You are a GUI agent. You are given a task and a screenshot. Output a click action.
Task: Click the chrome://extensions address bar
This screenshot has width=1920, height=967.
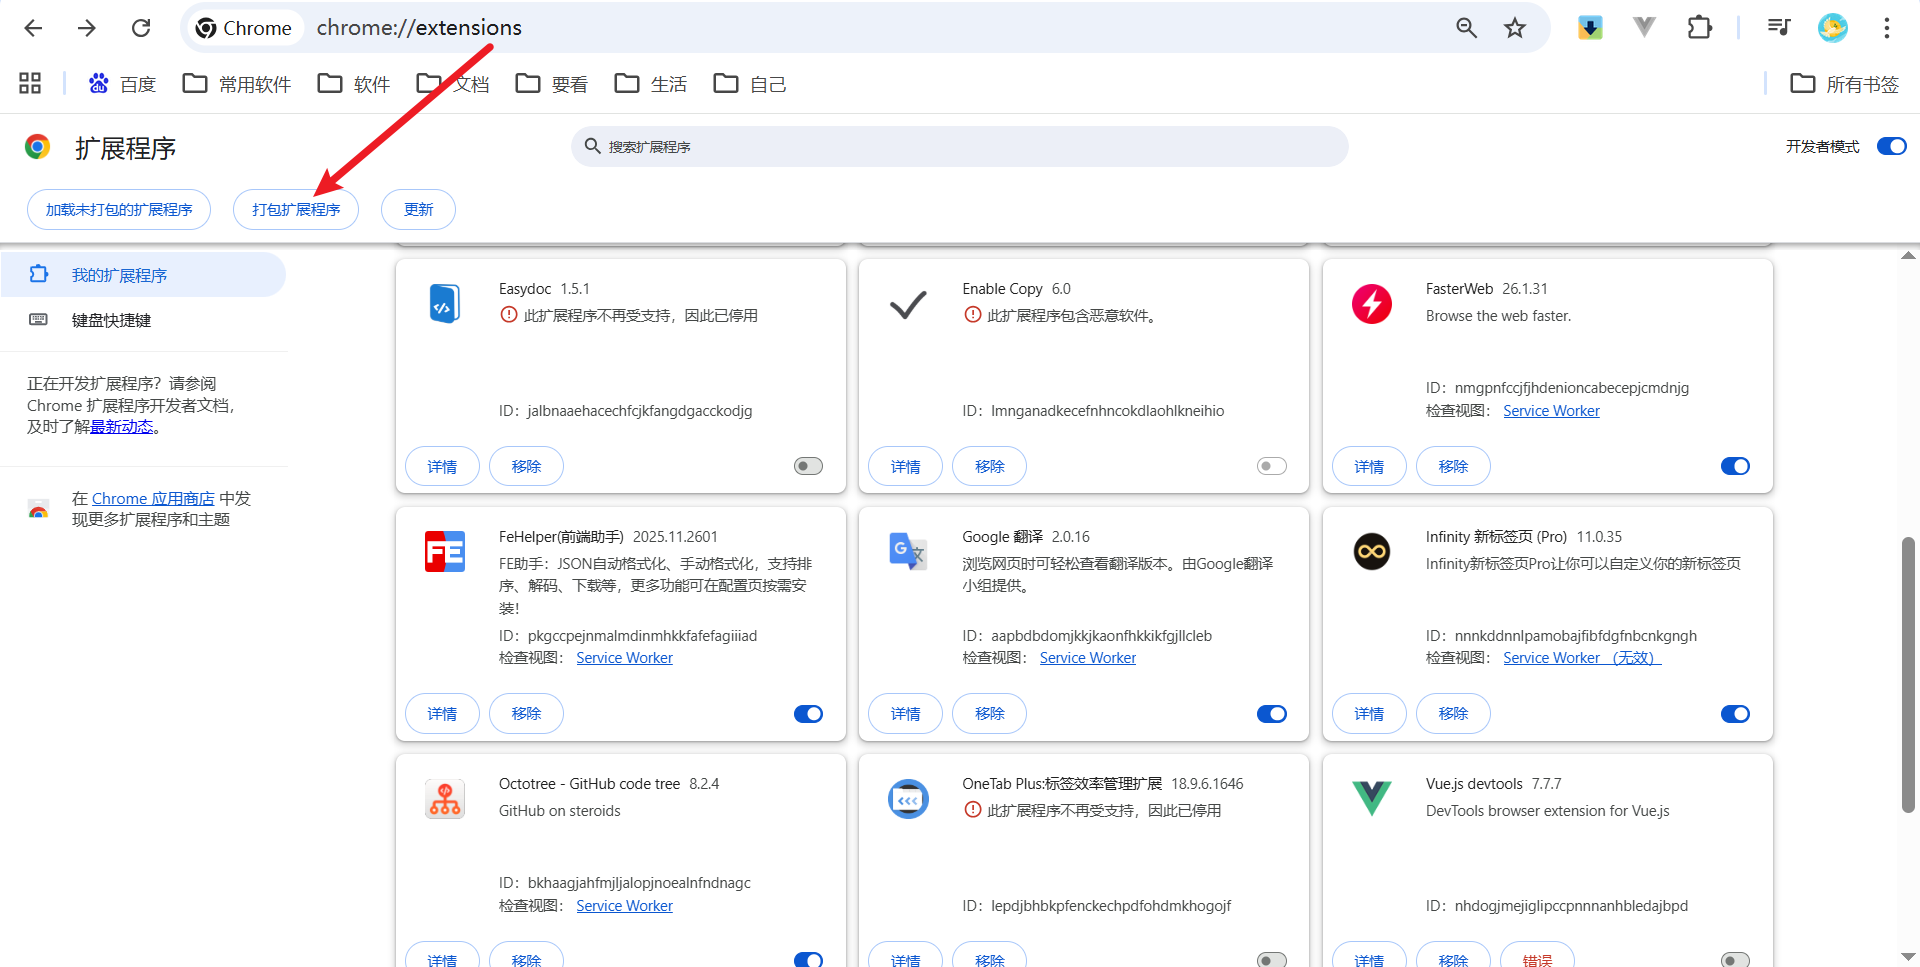[x=865, y=28]
